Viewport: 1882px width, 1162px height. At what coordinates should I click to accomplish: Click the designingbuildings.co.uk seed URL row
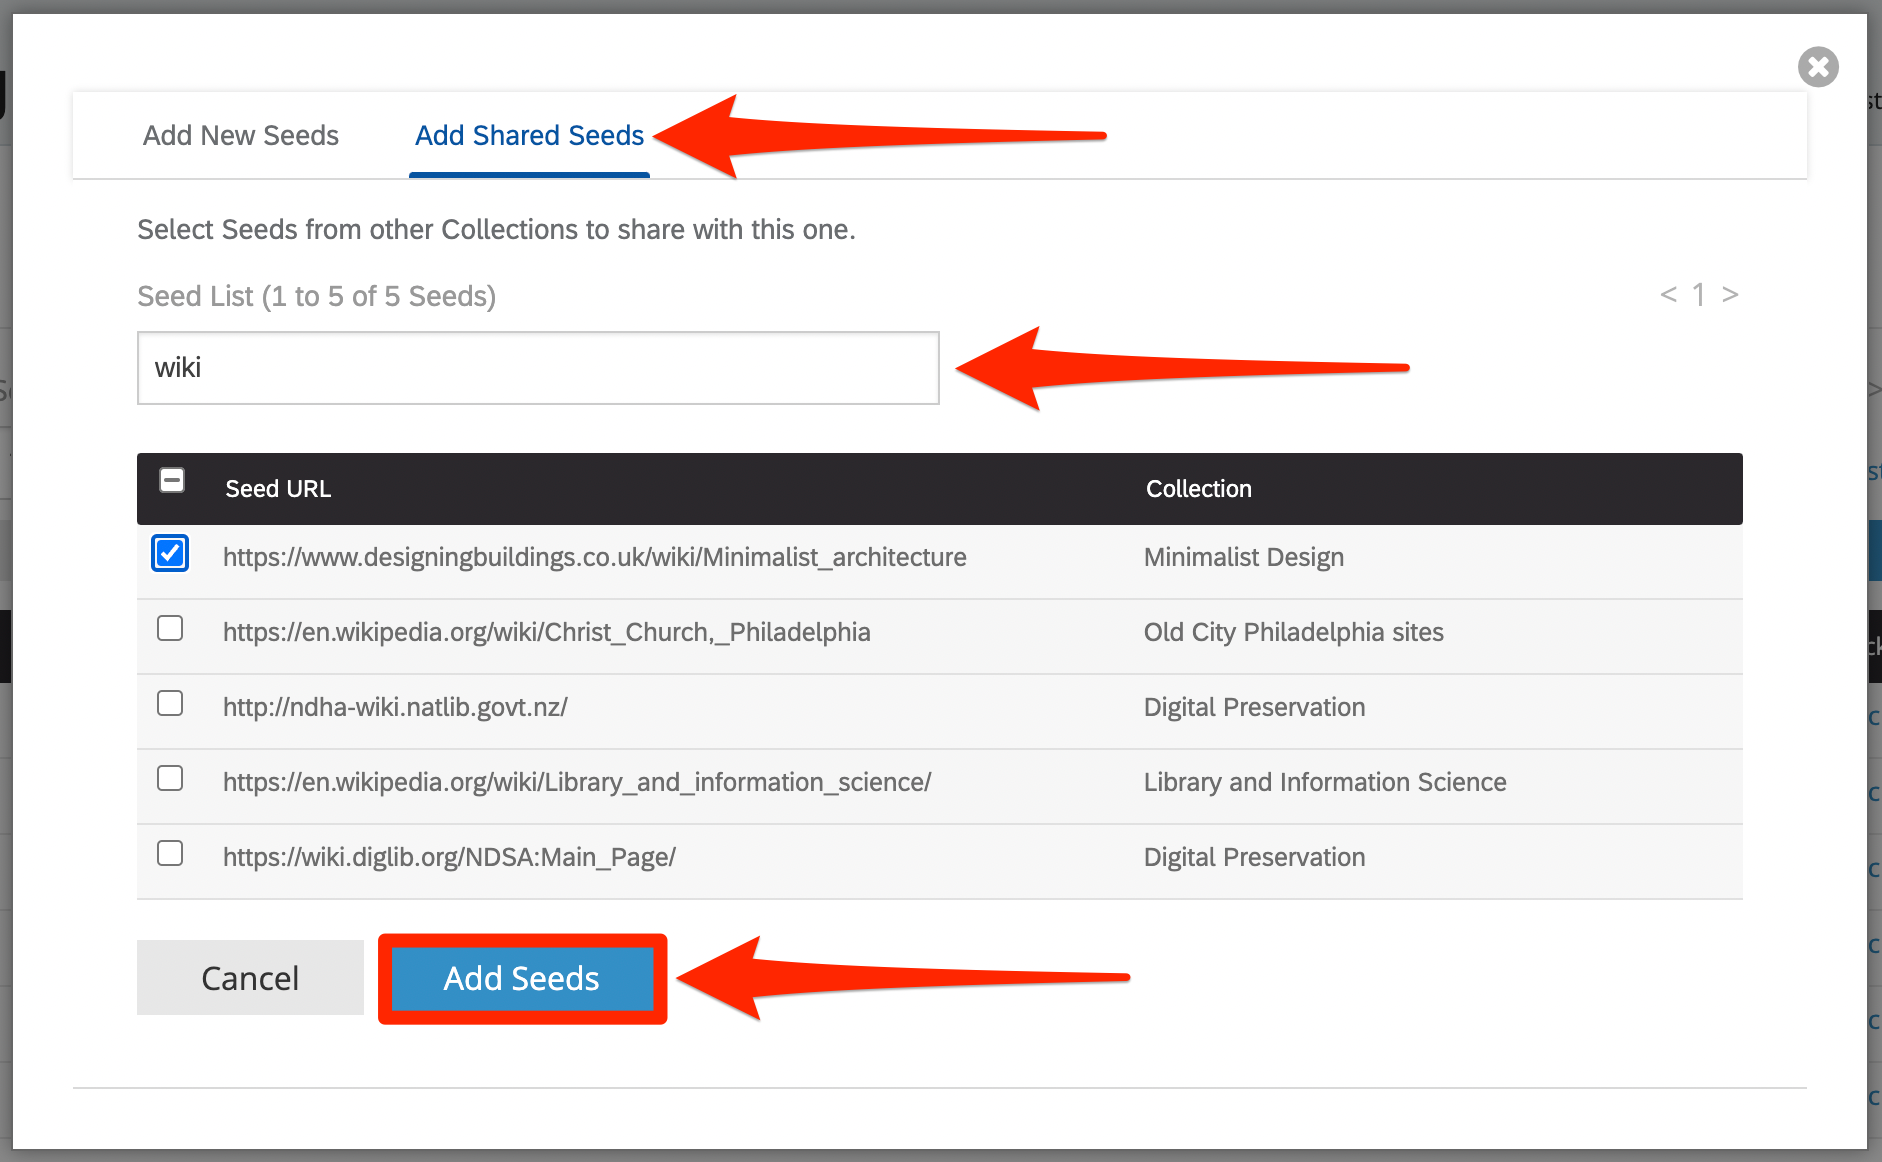(x=594, y=557)
